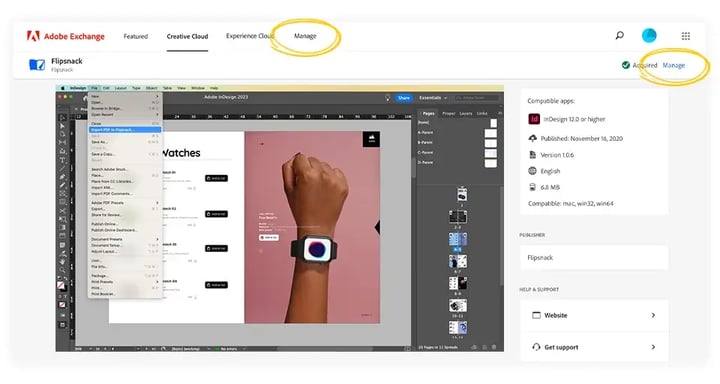Select the Gap tool

[62, 143]
